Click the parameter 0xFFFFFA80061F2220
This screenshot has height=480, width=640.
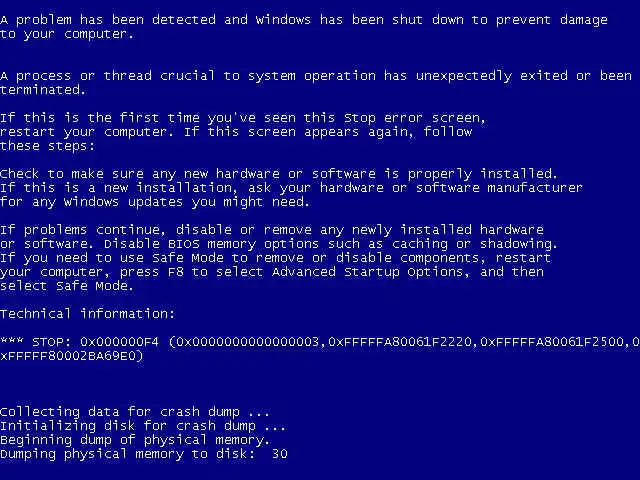tap(400, 341)
